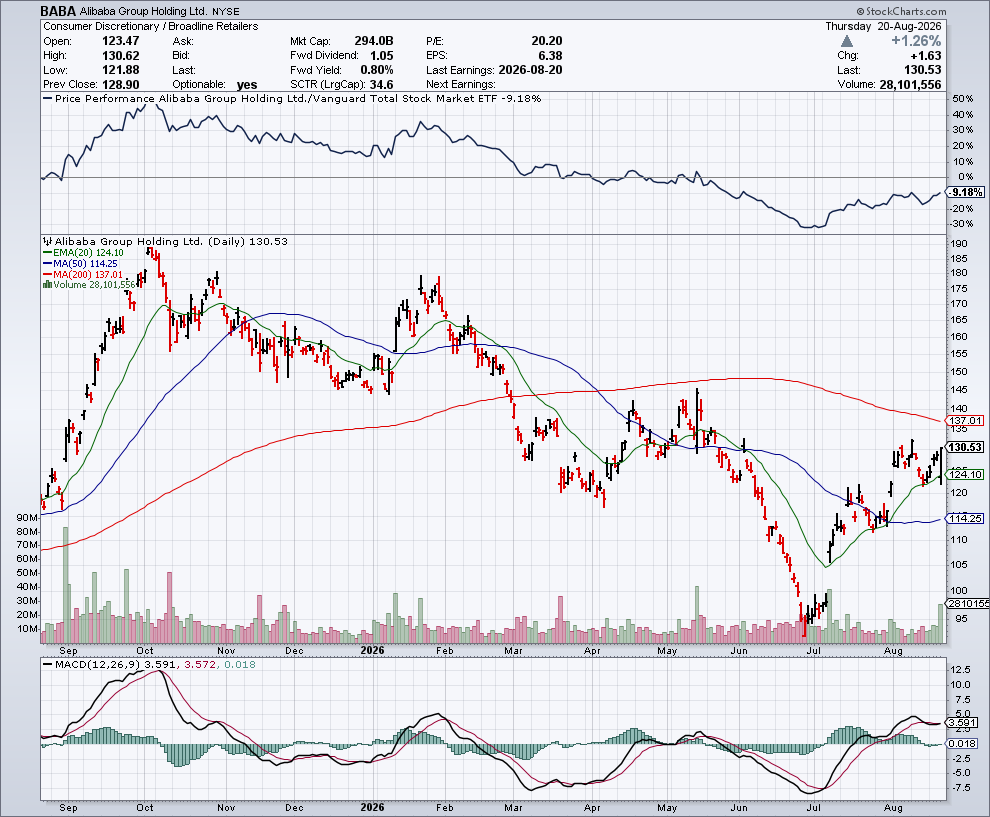Image resolution: width=990 pixels, height=817 pixels.
Task: Click the red 137.01 tag on the price axis
Action: pos(965,420)
